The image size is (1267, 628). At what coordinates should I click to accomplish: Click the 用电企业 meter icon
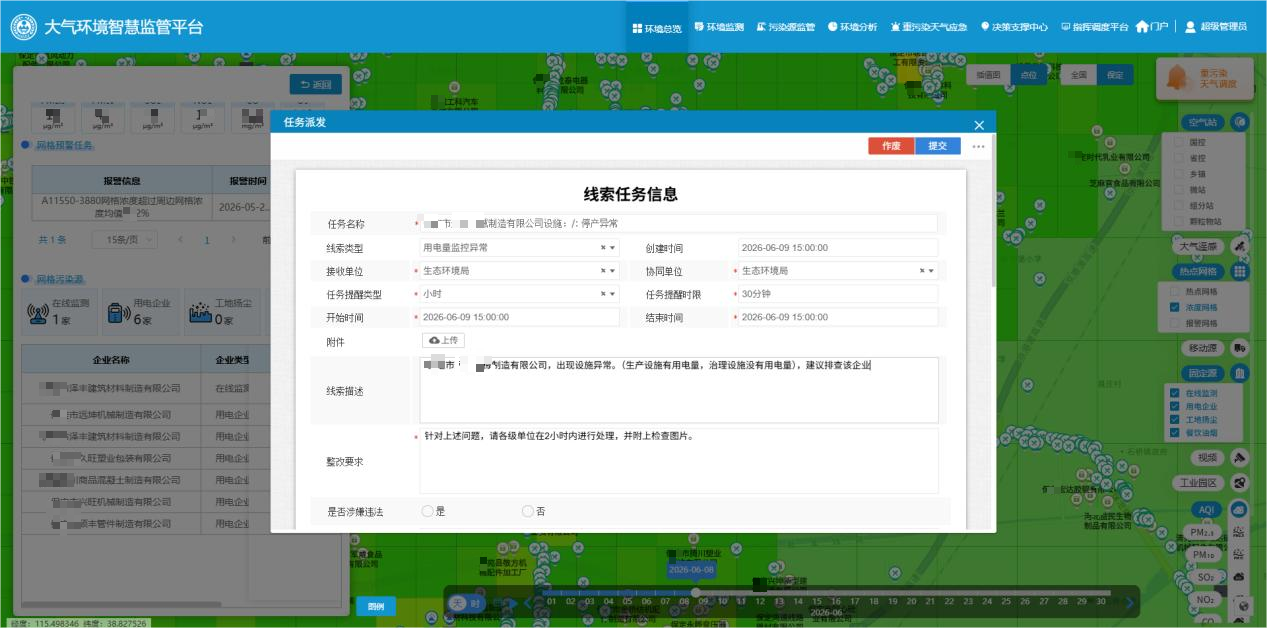point(118,311)
